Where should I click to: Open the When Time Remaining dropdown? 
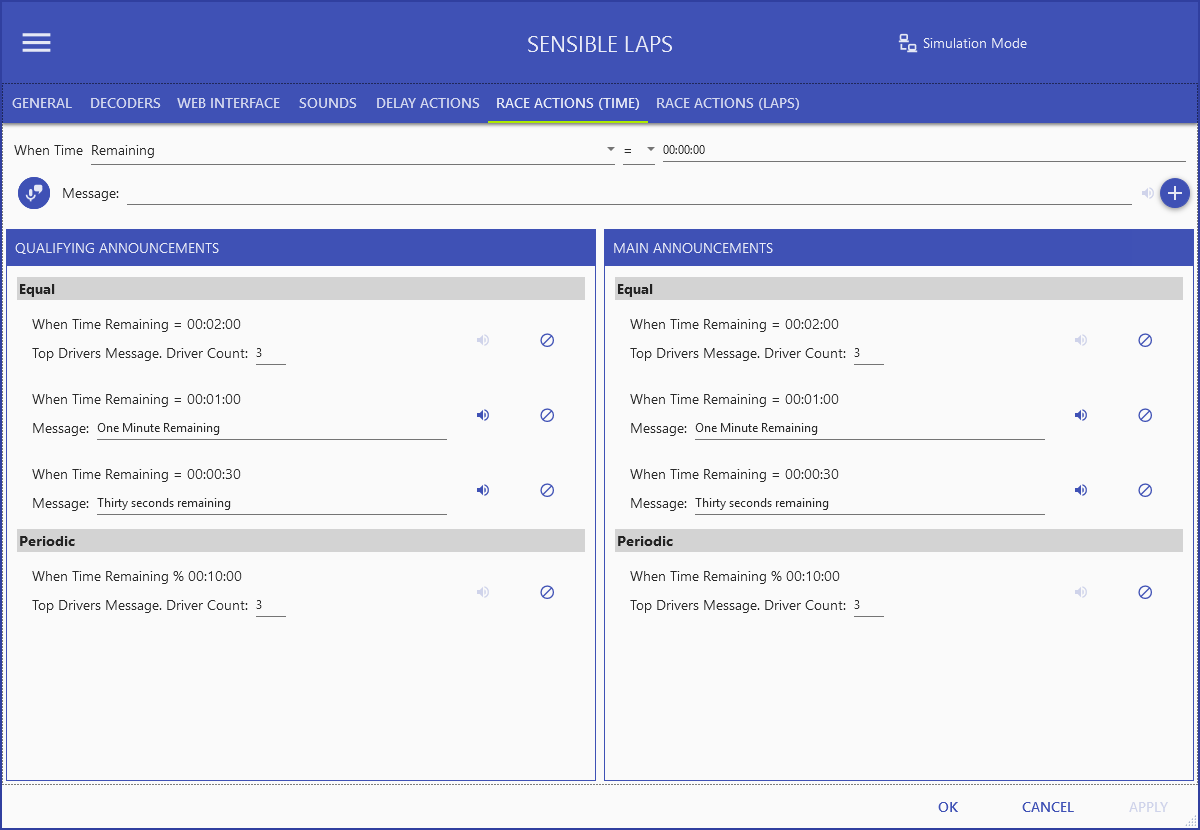(352, 150)
